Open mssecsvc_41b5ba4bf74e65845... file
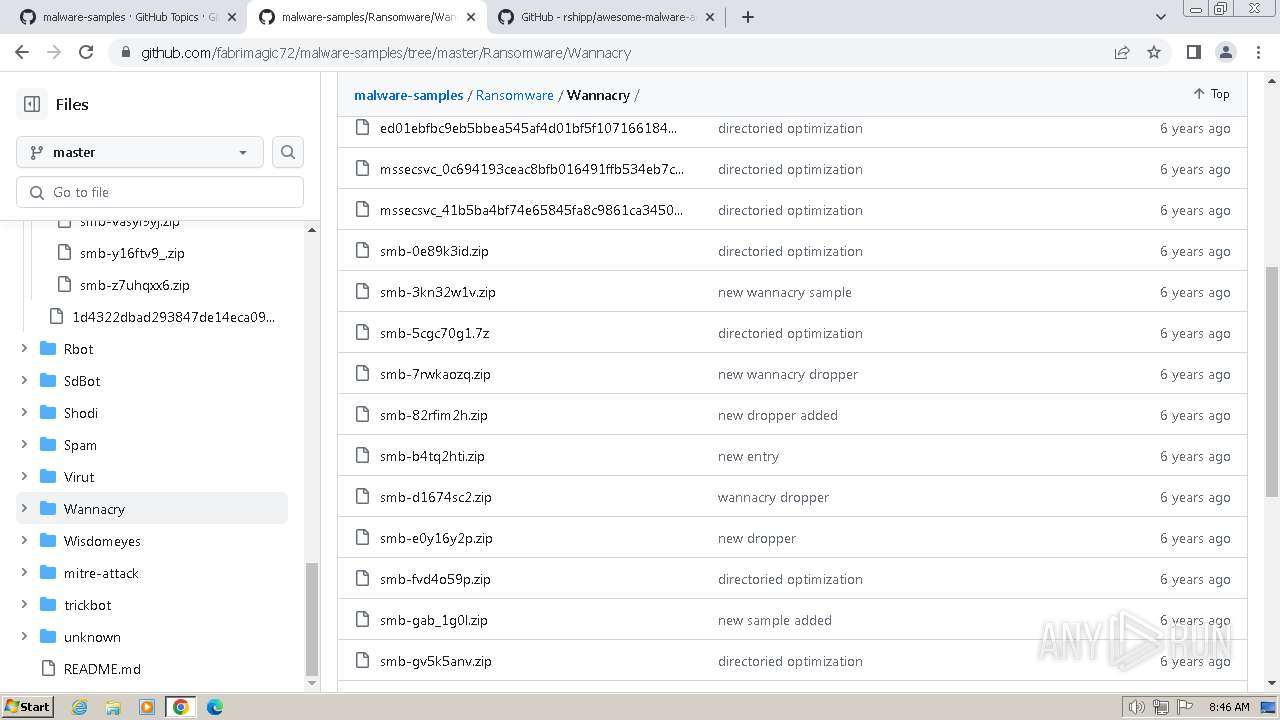Screen dimensions: 1280x720 coord(532,210)
